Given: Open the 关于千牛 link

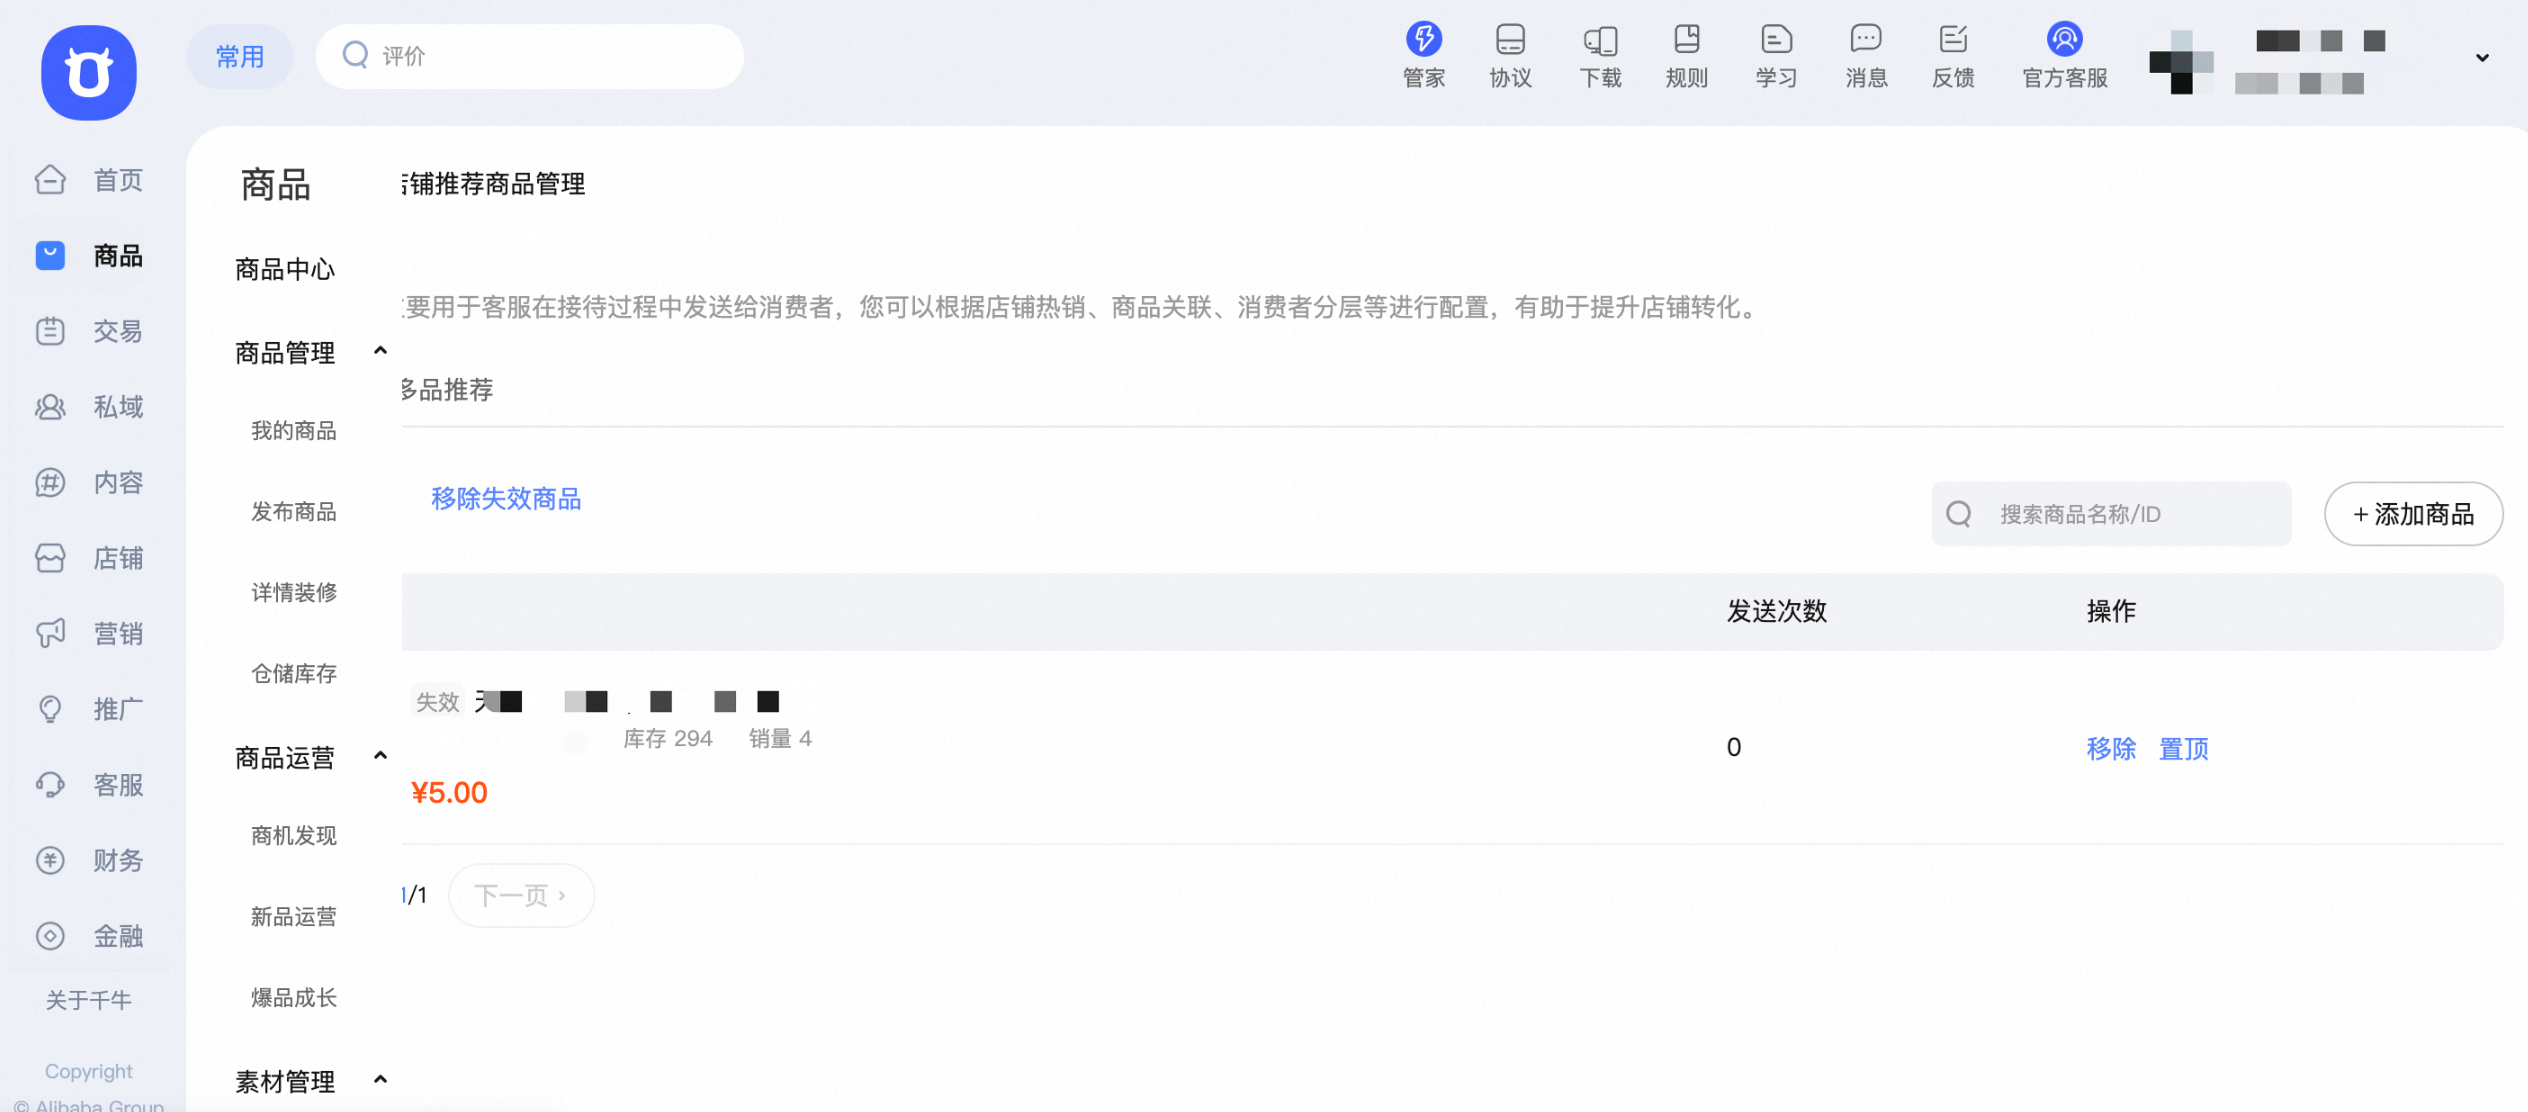Looking at the screenshot, I should coord(89,1000).
